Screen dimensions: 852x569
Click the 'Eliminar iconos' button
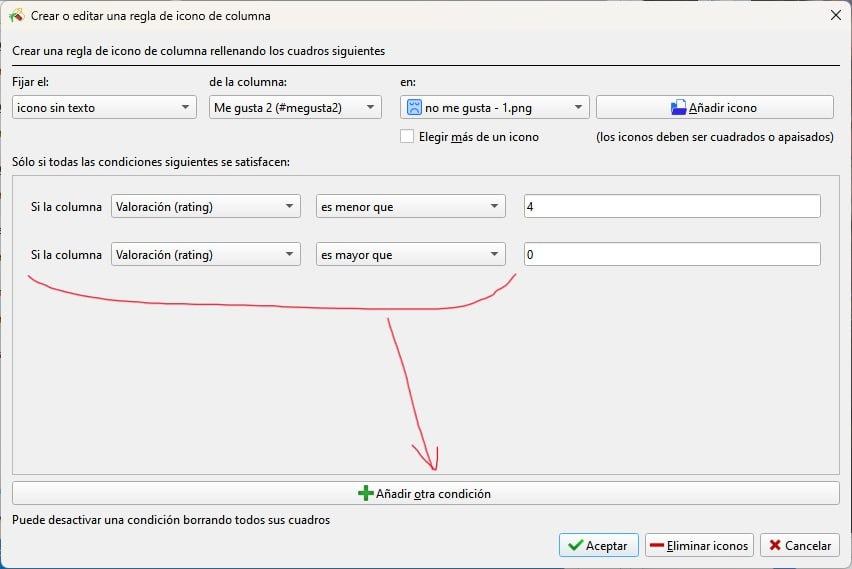699,545
